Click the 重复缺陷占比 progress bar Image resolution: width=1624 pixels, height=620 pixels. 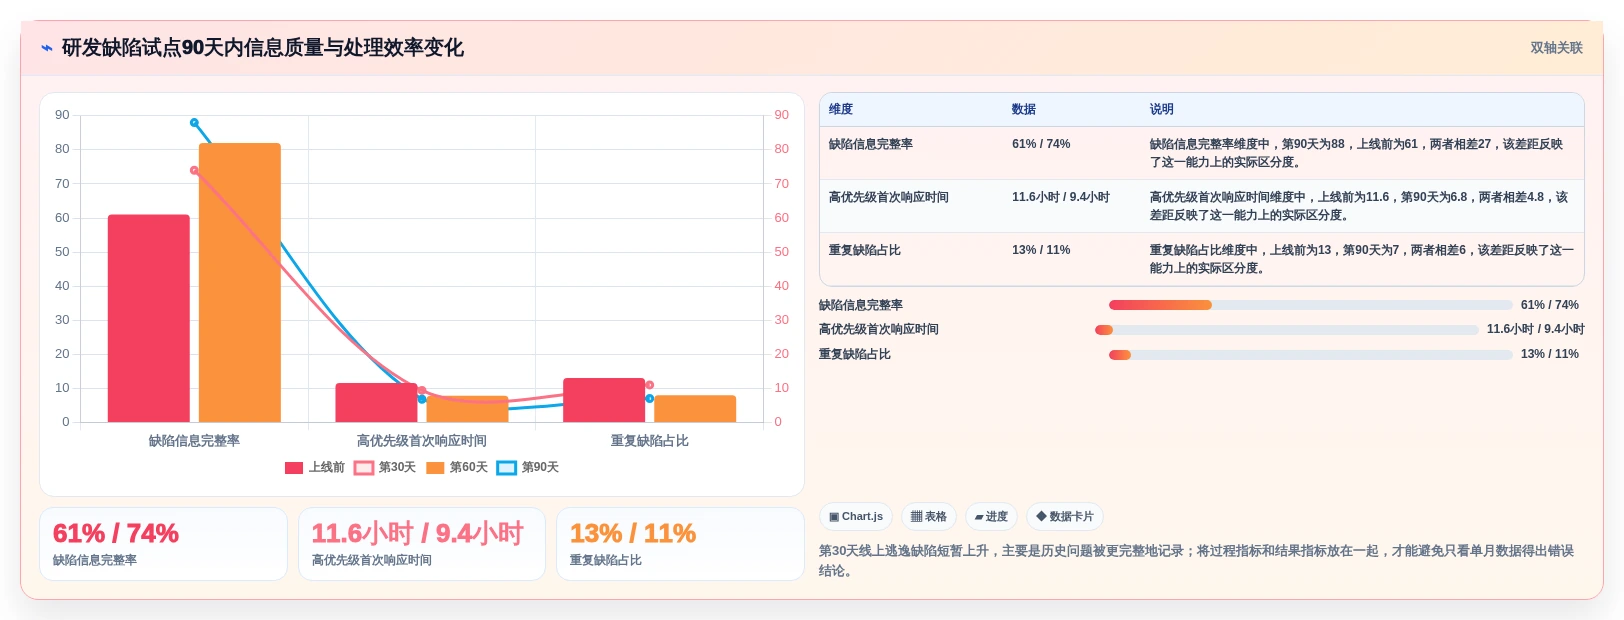coord(1310,355)
